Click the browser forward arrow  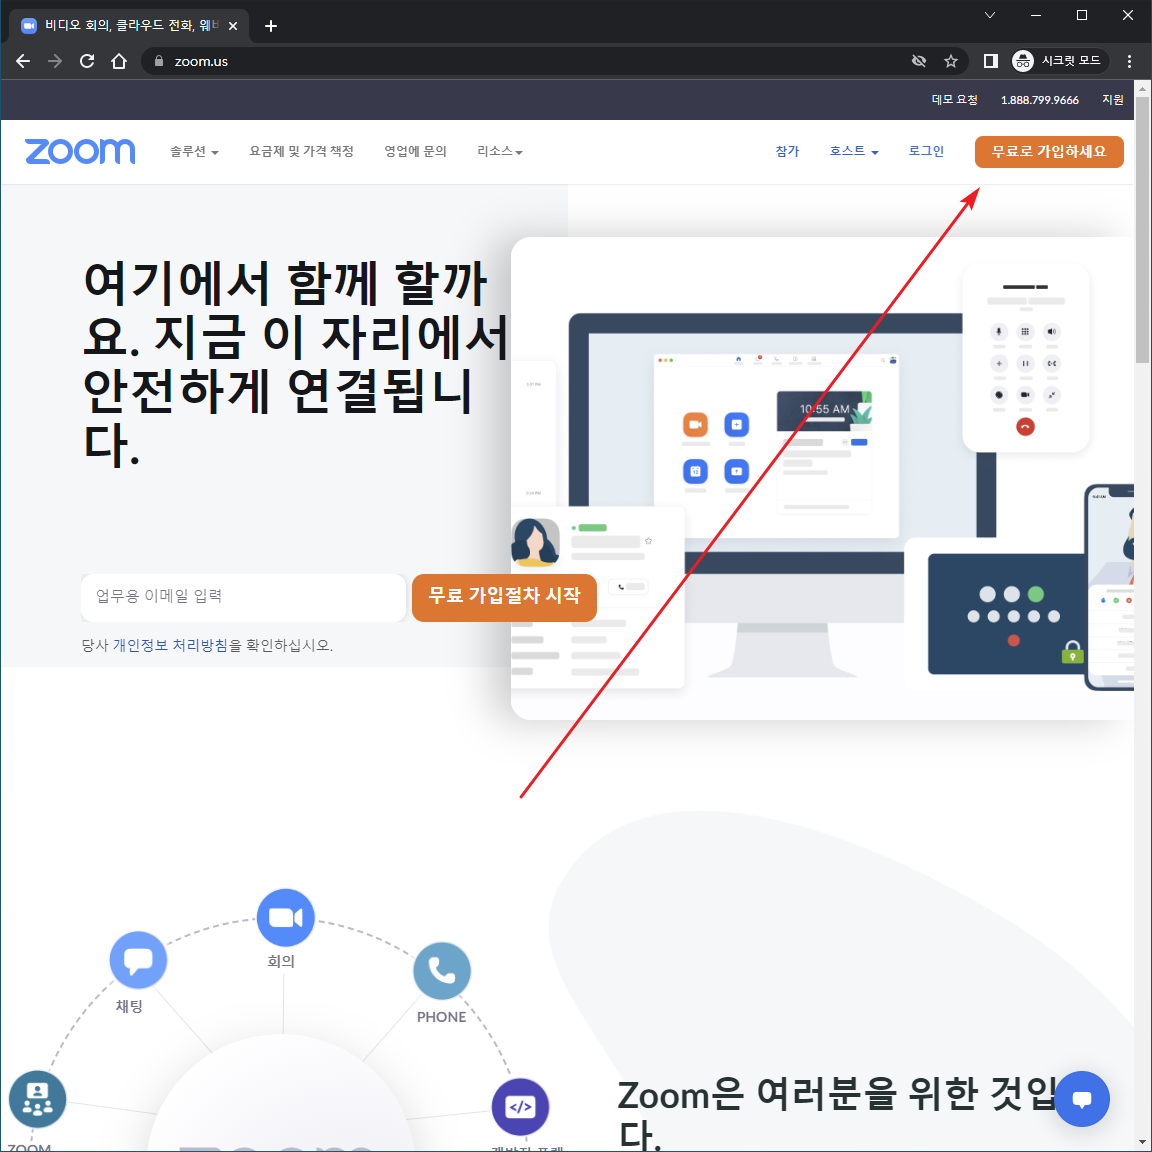tap(55, 61)
